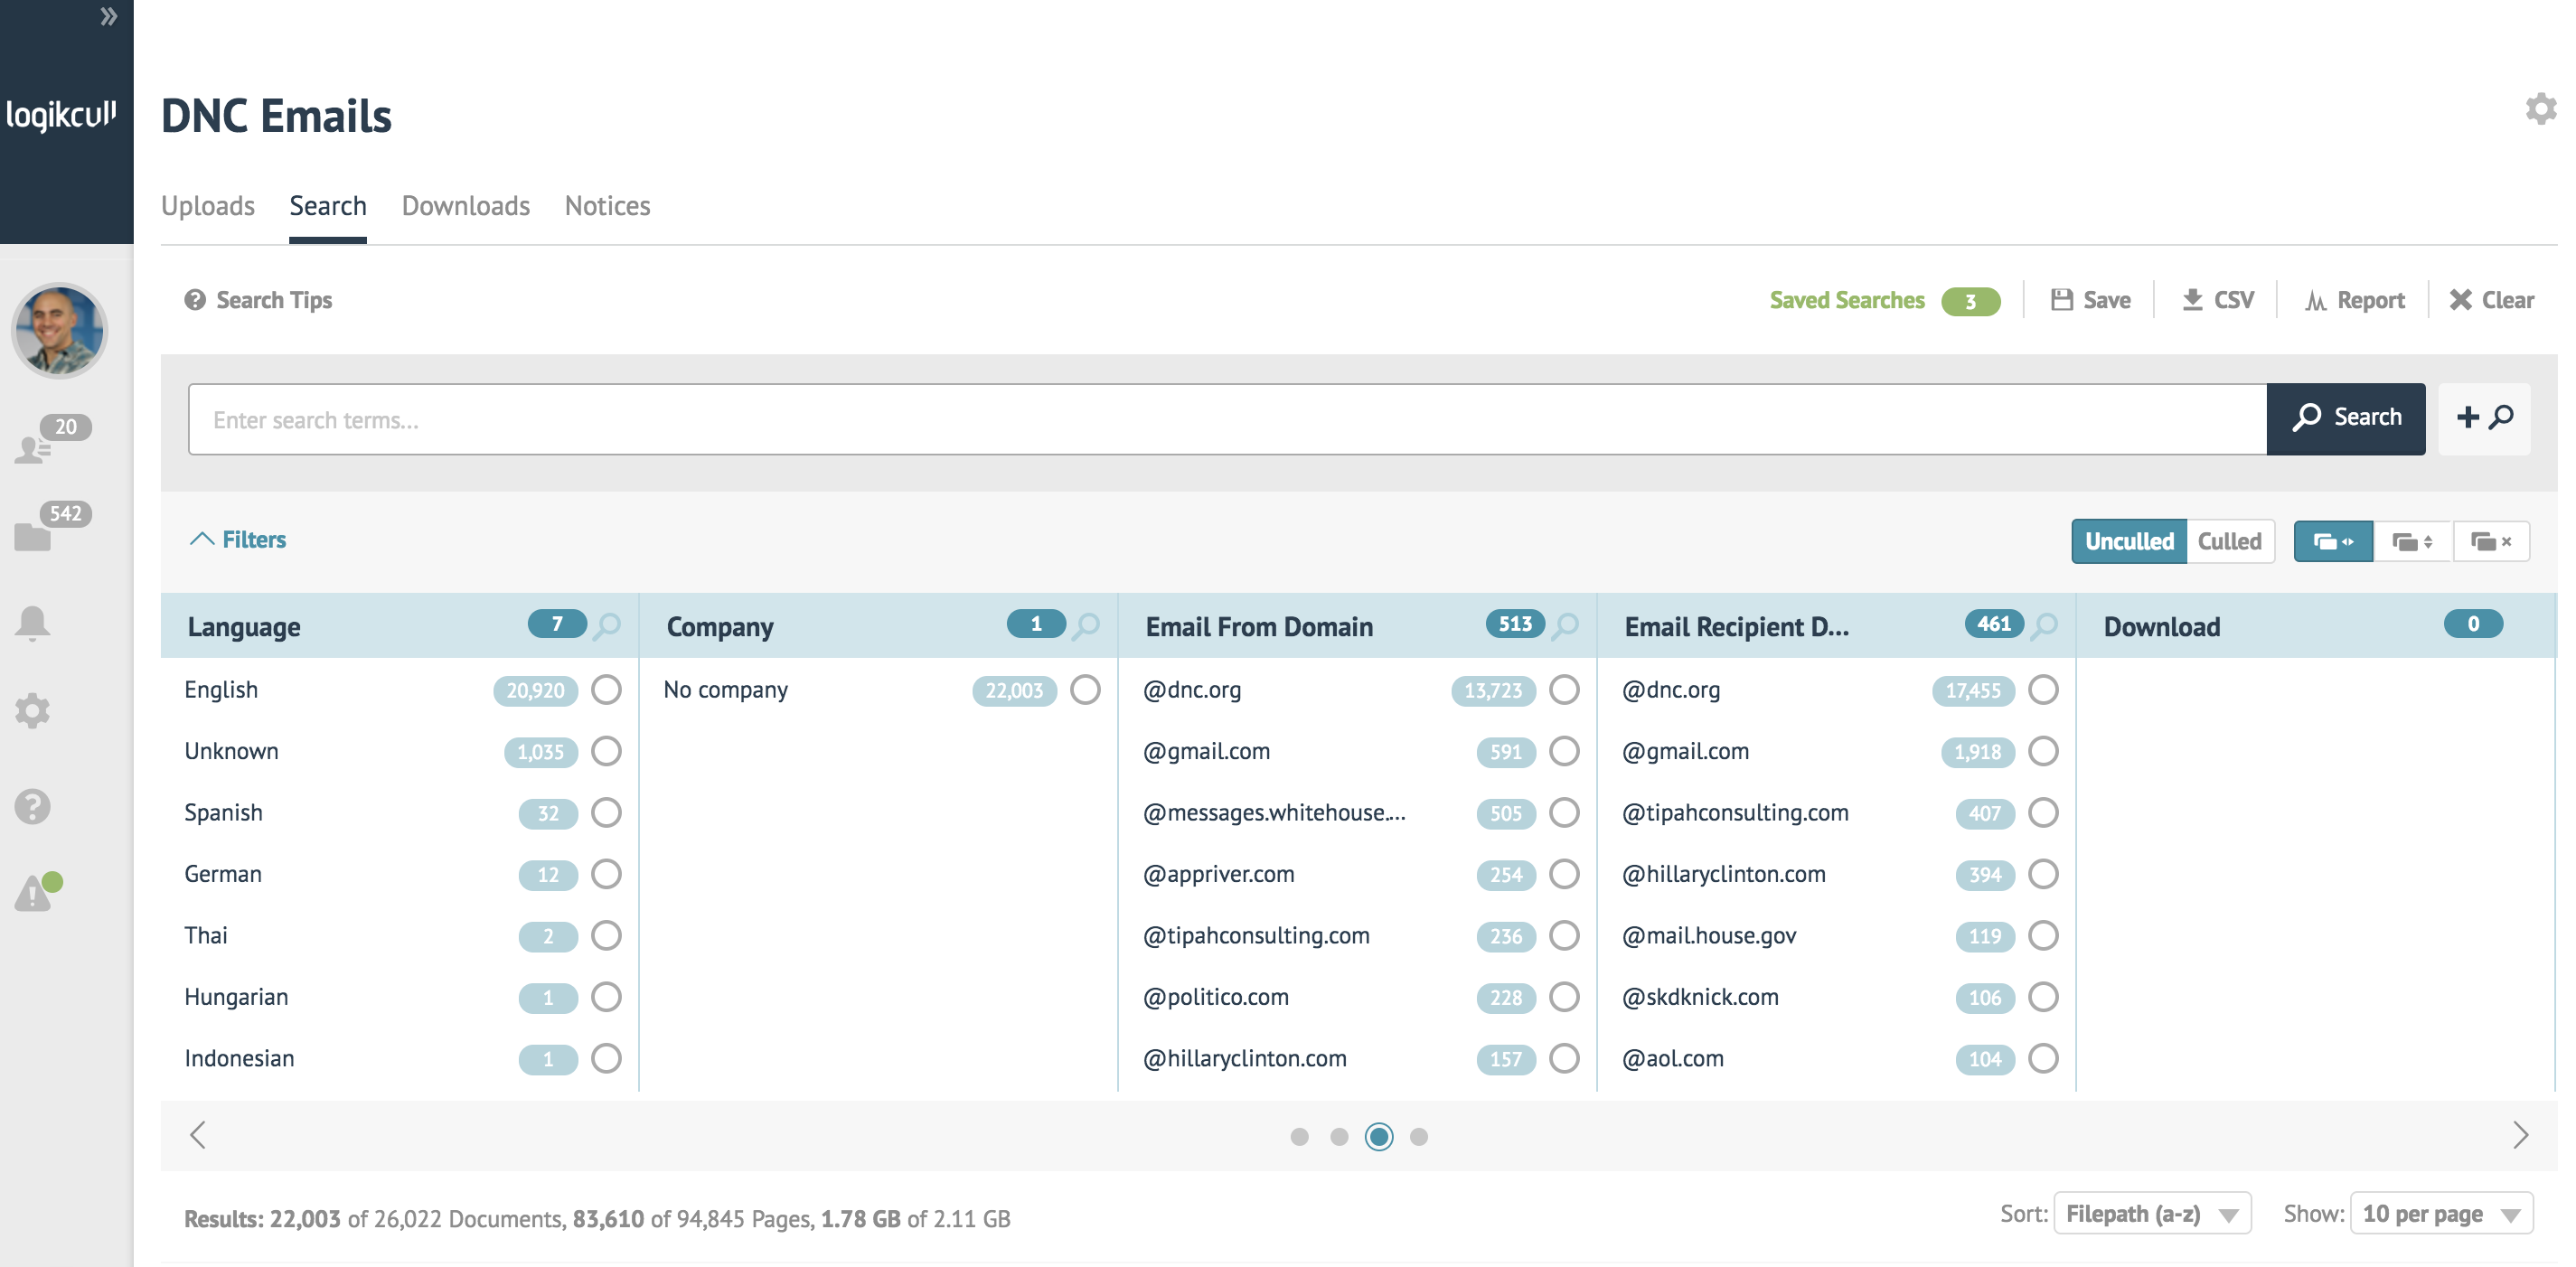Click the help question mark in sidebar

[x=32, y=806]
